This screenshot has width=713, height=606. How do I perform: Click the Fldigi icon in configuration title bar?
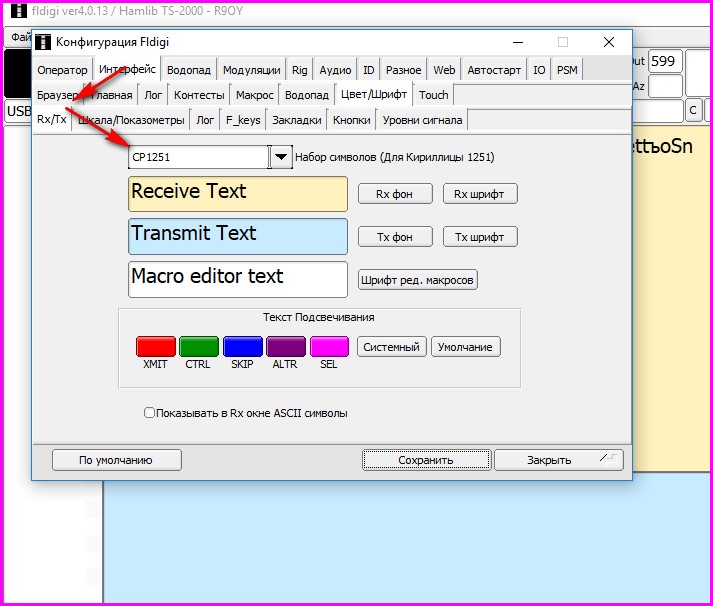42,42
